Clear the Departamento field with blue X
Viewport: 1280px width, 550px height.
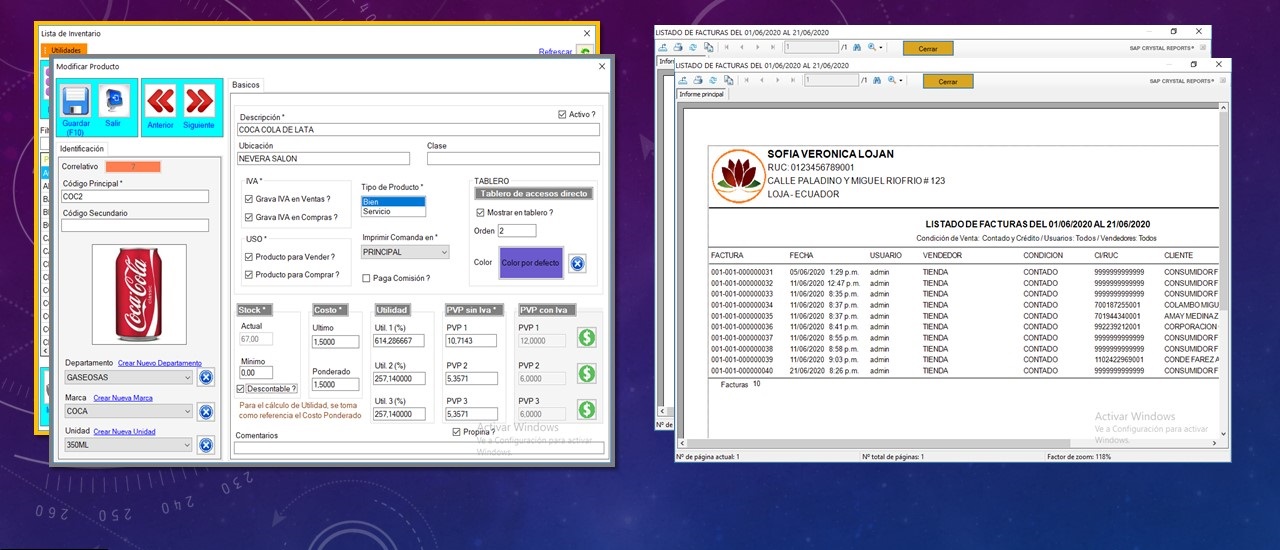(205, 377)
